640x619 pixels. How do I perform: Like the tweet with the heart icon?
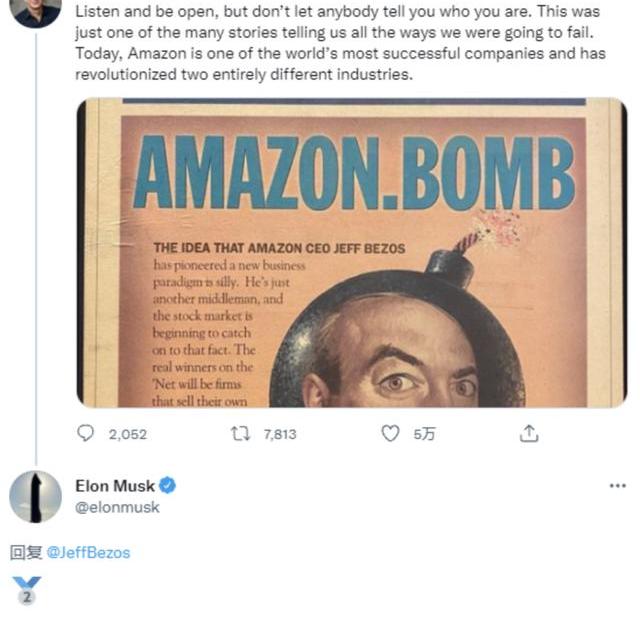[392, 433]
